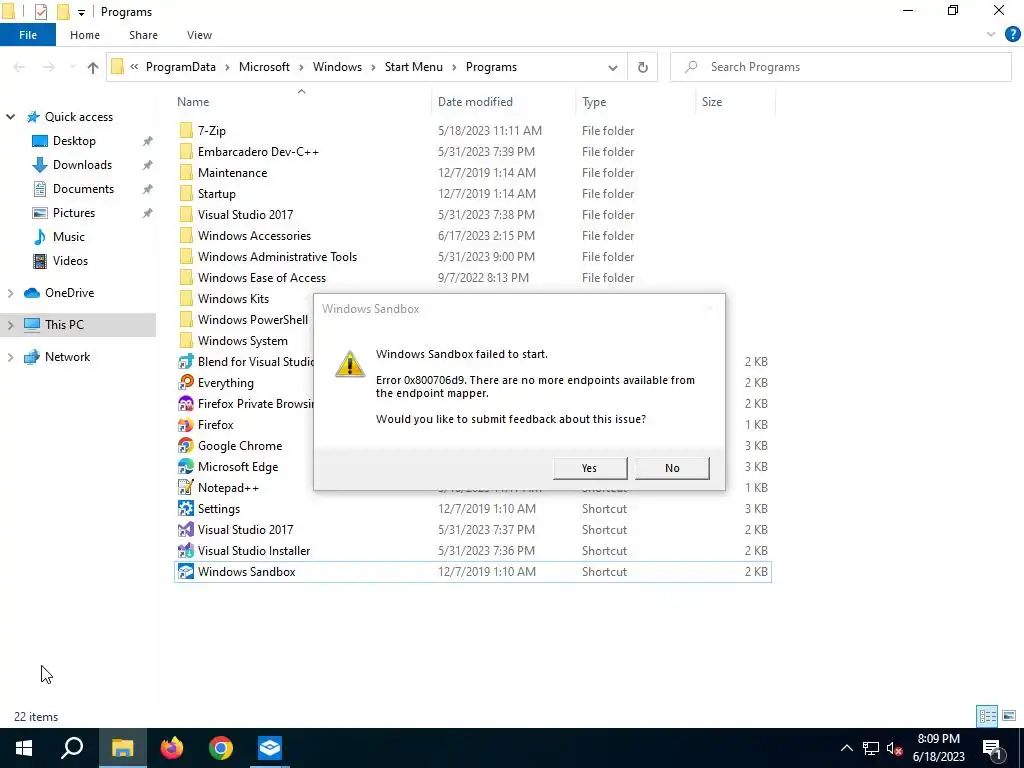
Task: Open Videos in Quick access
Action: 70,261
